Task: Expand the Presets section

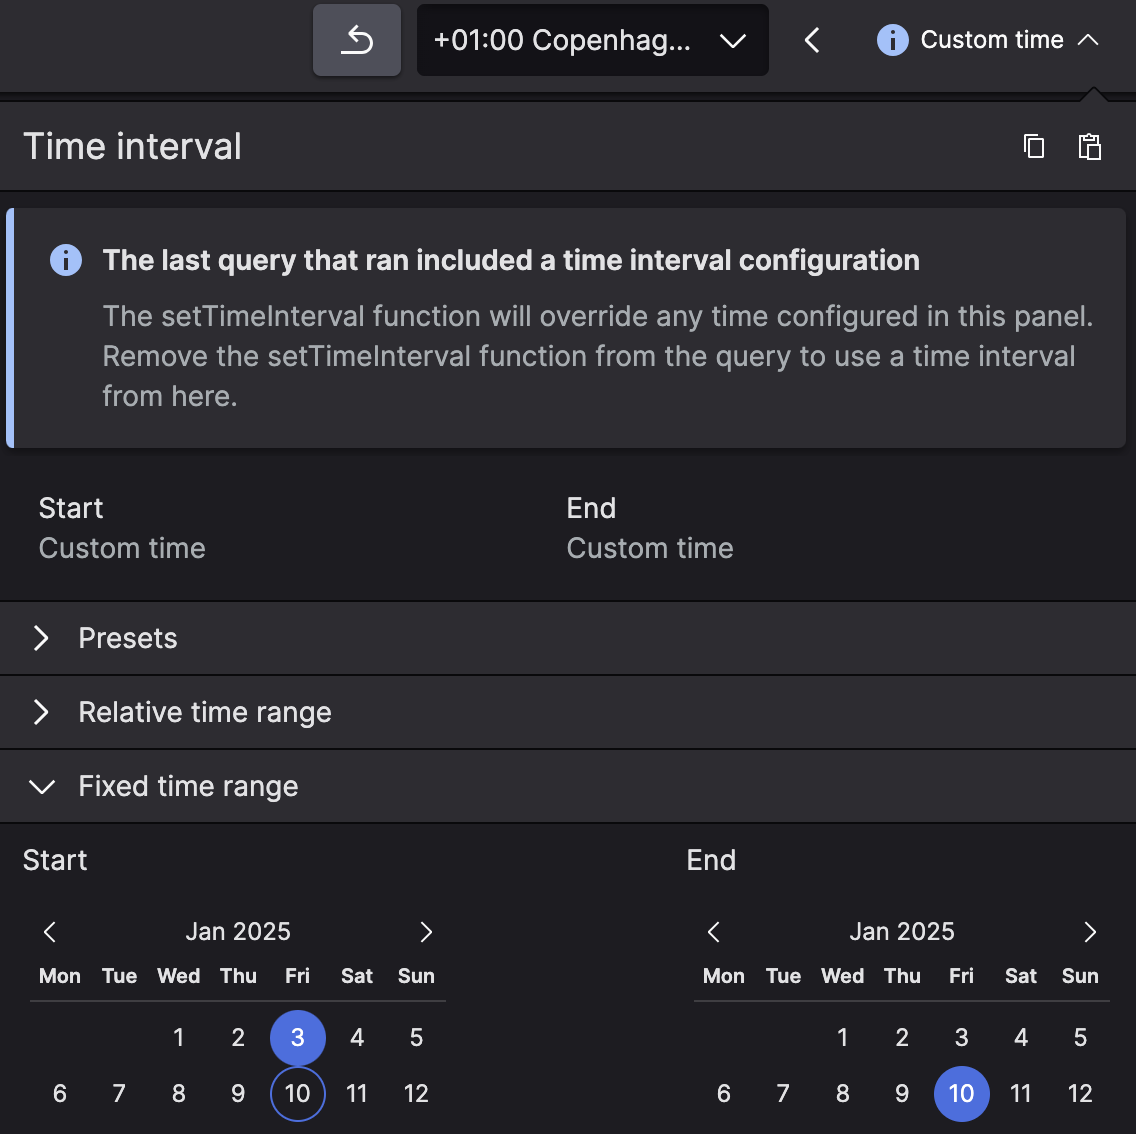Action: (x=128, y=638)
